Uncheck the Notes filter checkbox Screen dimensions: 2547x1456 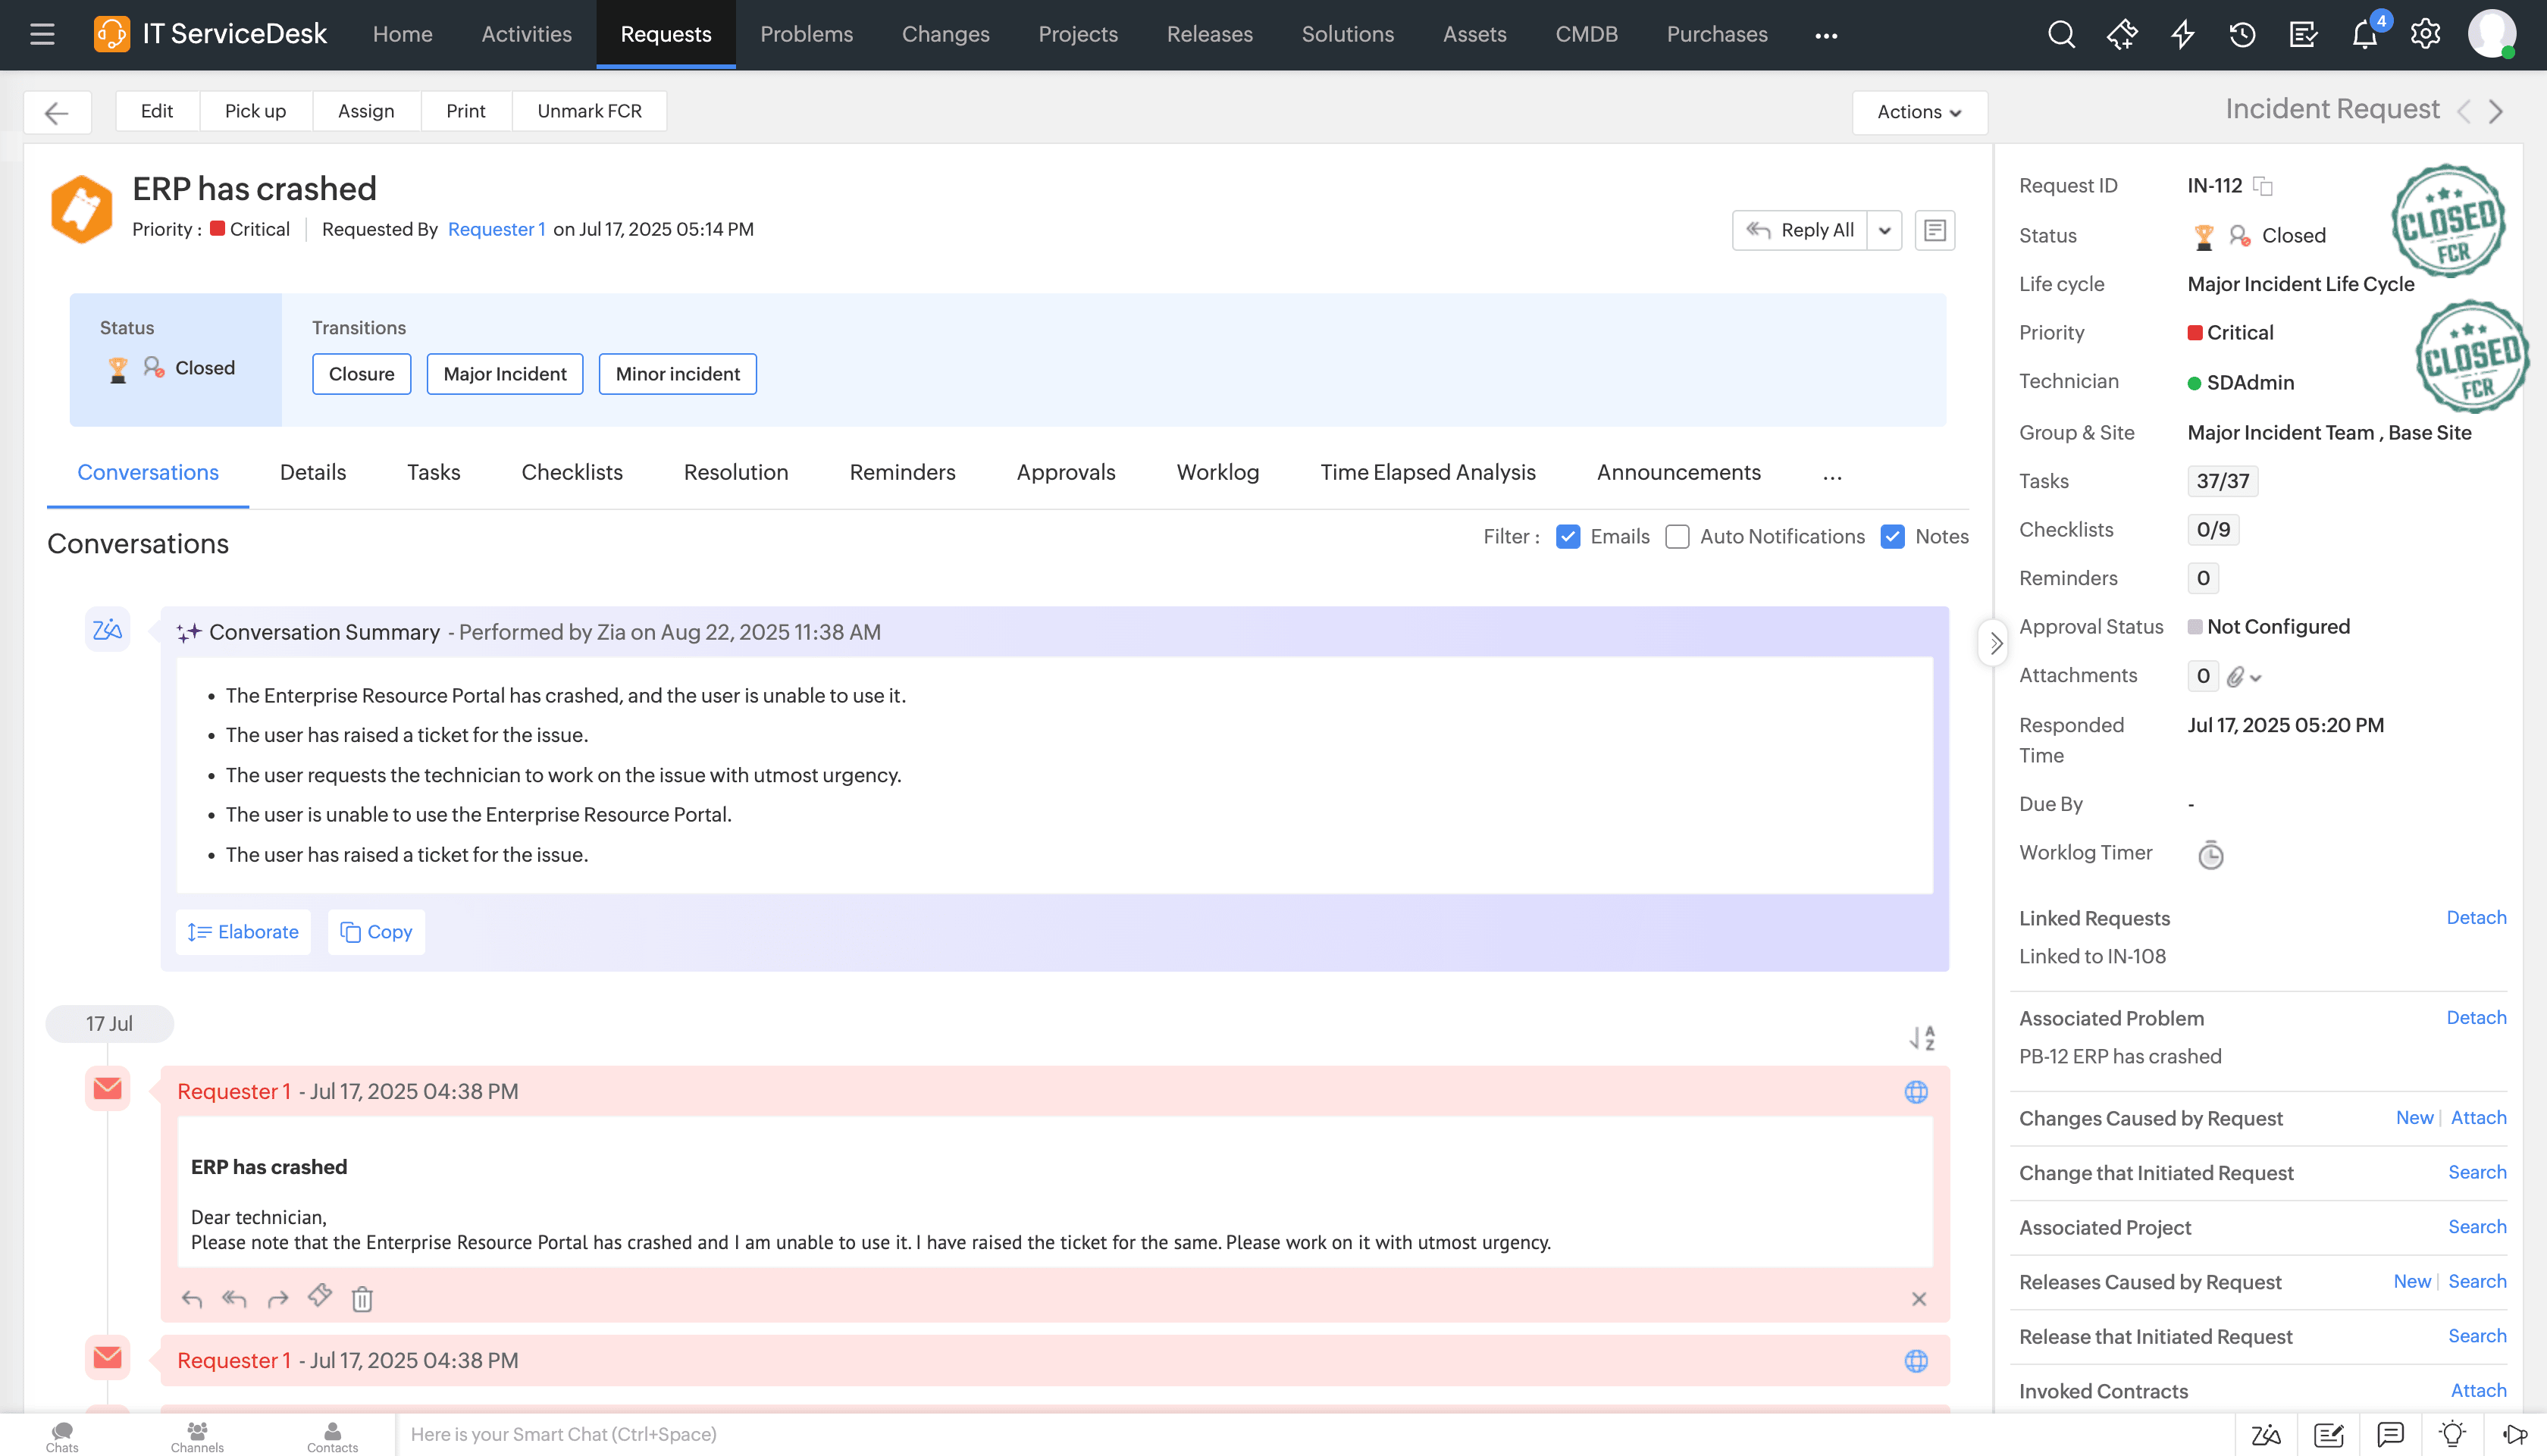(x=1892, y=536)
